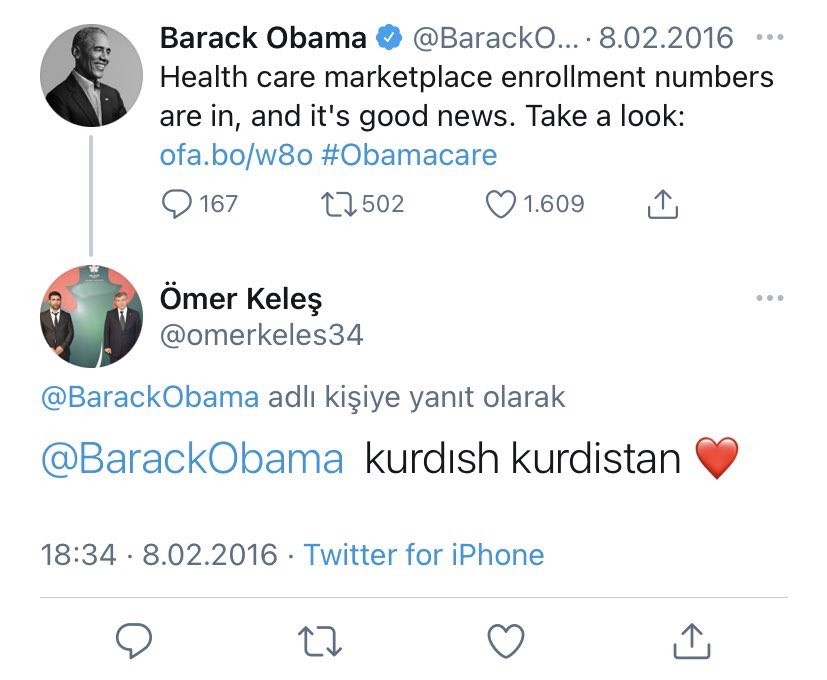Like Ömer Keleş's kurdistan reply

pyautogui.click(x=506, y=640)
